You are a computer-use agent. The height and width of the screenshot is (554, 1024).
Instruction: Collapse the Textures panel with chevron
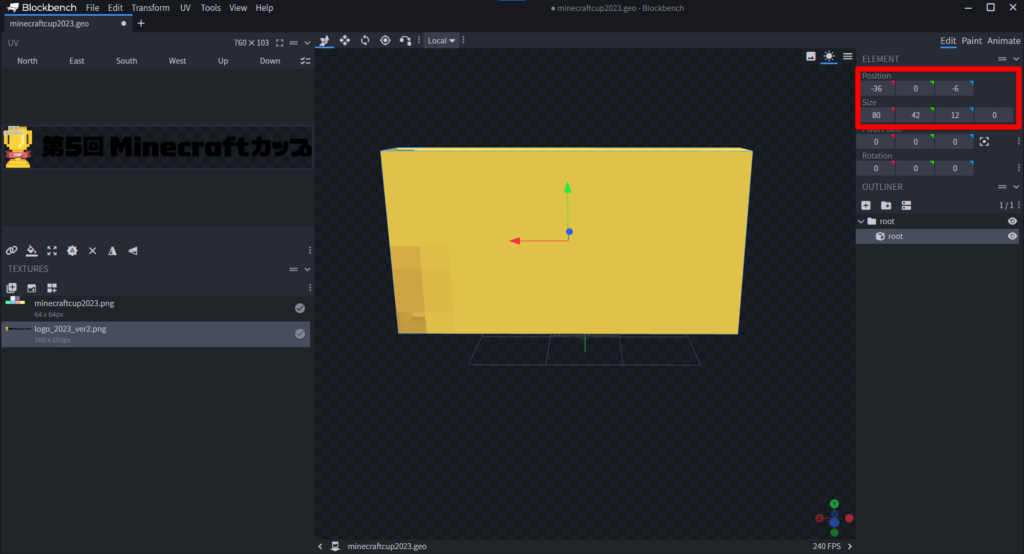coord(307,269)
